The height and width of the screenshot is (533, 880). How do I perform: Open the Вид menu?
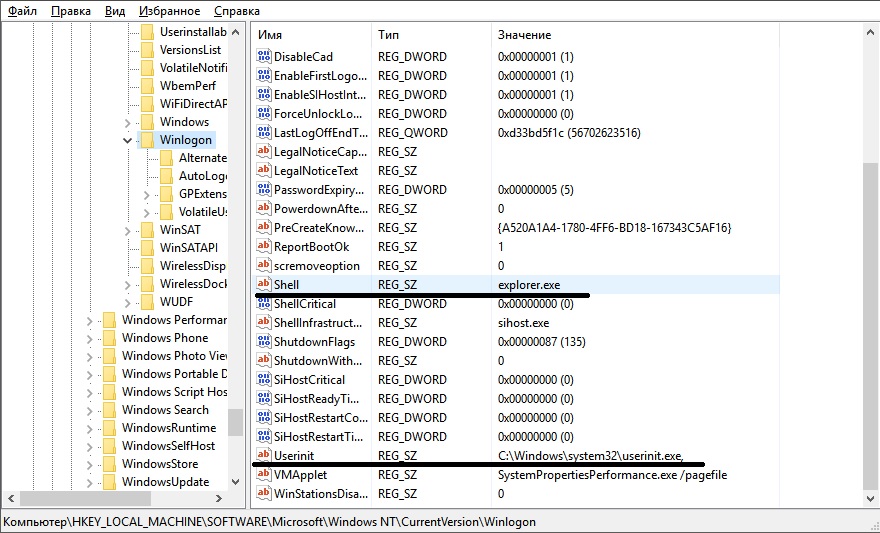tap(115, 11)
